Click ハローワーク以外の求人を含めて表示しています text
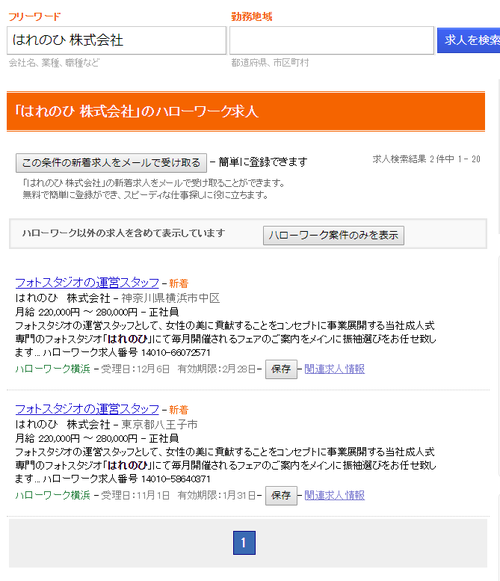This screenshot has height=581, width=500. (x=124, y=233)
